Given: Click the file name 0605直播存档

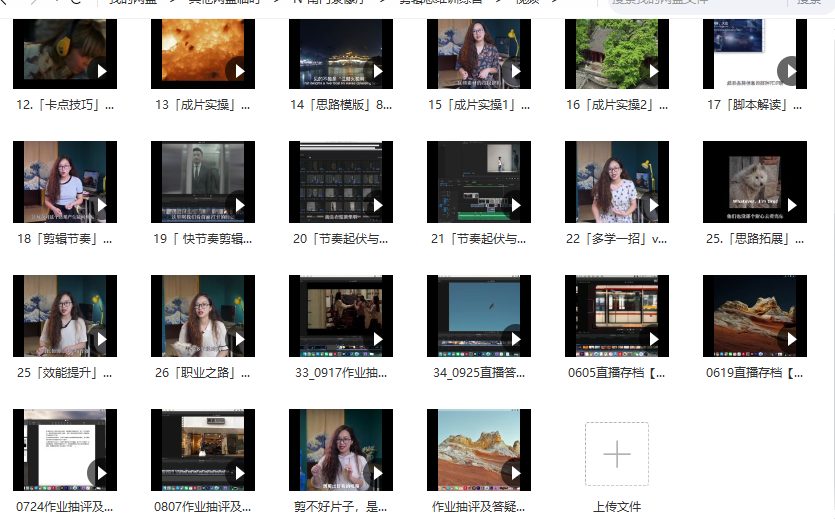Looking at the screenshot, I should (617, 373).
